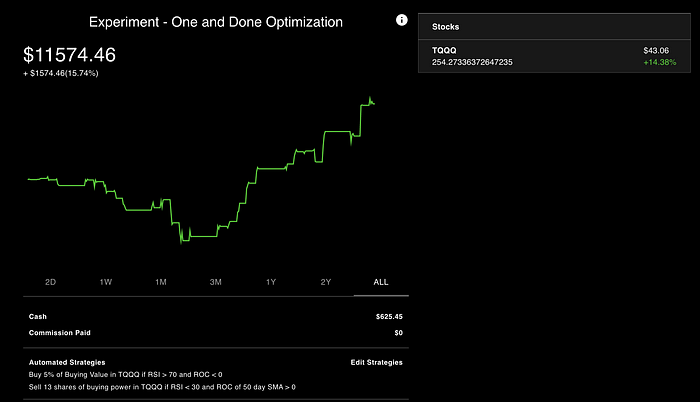Open Edit Strategies
This screenshot has width=700, height=402.
pyautogui.click(x=376, y=362)
